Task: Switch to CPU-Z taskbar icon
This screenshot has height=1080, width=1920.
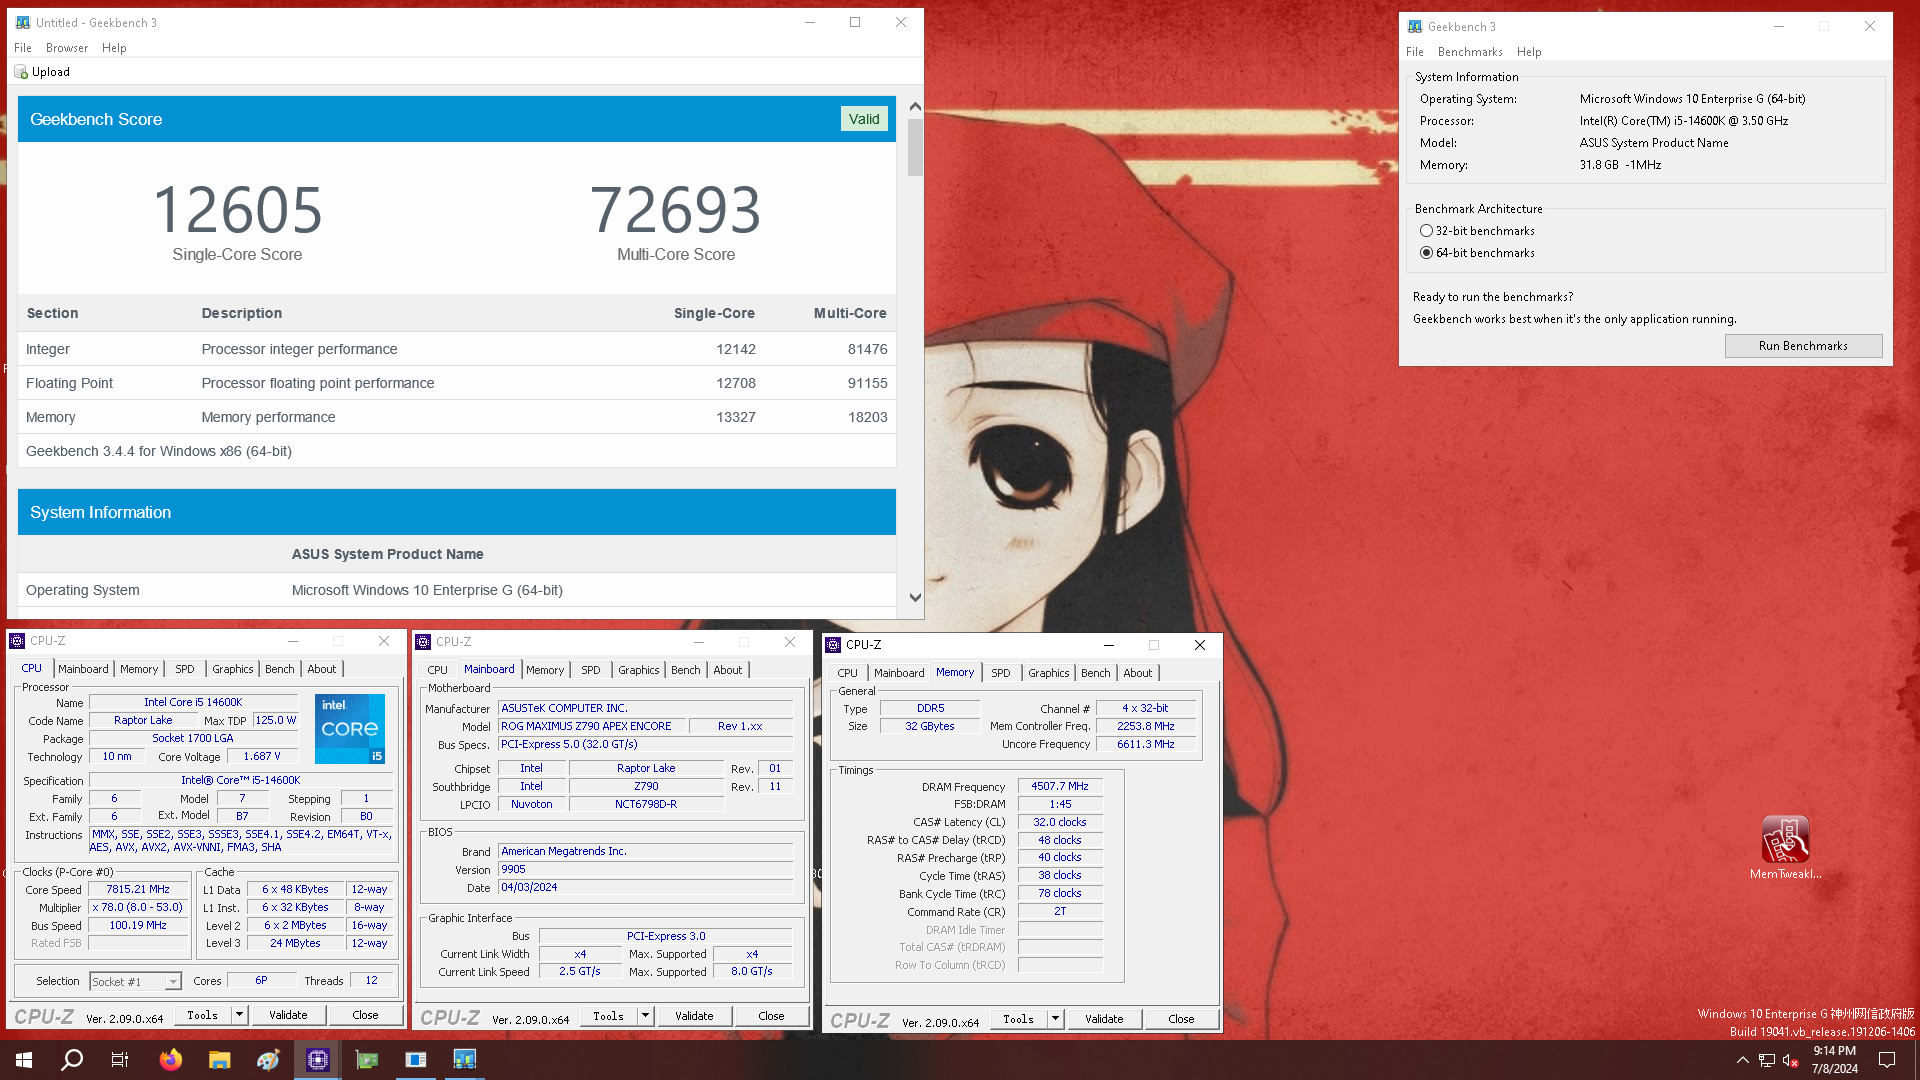Action: (318, 1060)
